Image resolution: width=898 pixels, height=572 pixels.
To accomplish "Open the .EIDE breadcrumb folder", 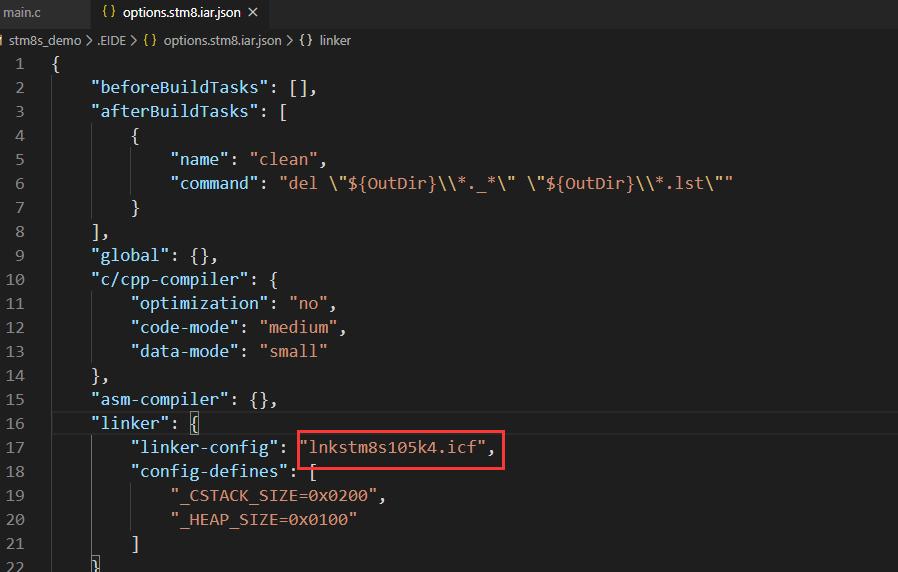I will (112, 41).
